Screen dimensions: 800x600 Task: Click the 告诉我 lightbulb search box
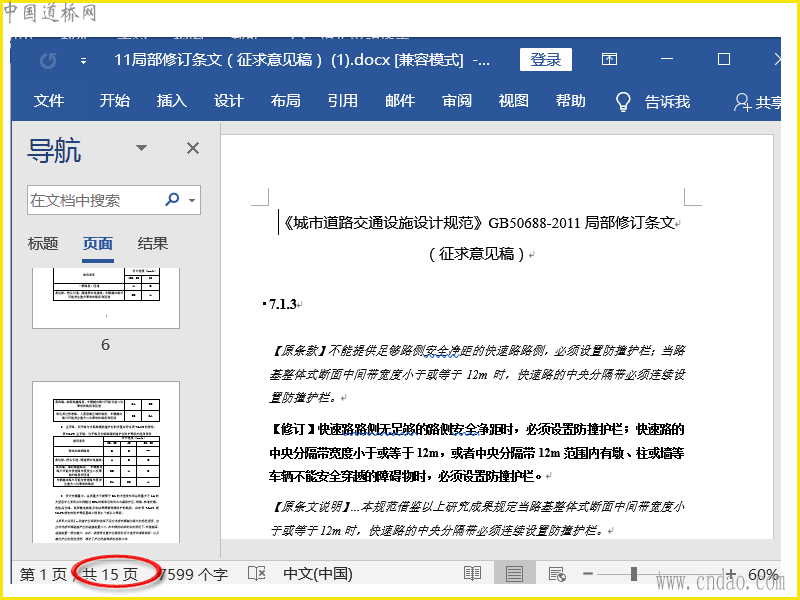click(653, 102)
